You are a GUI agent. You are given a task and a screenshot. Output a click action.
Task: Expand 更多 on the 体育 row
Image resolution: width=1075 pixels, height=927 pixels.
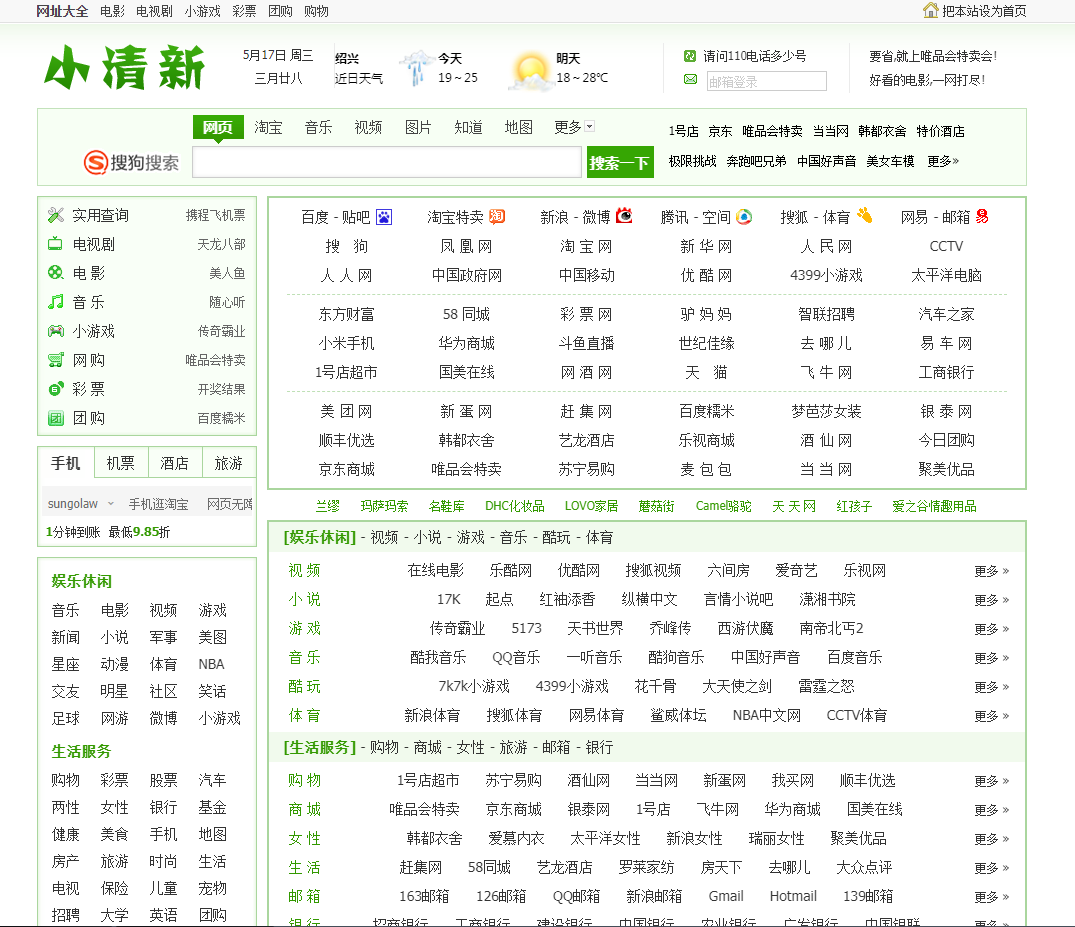pos(991,716)
